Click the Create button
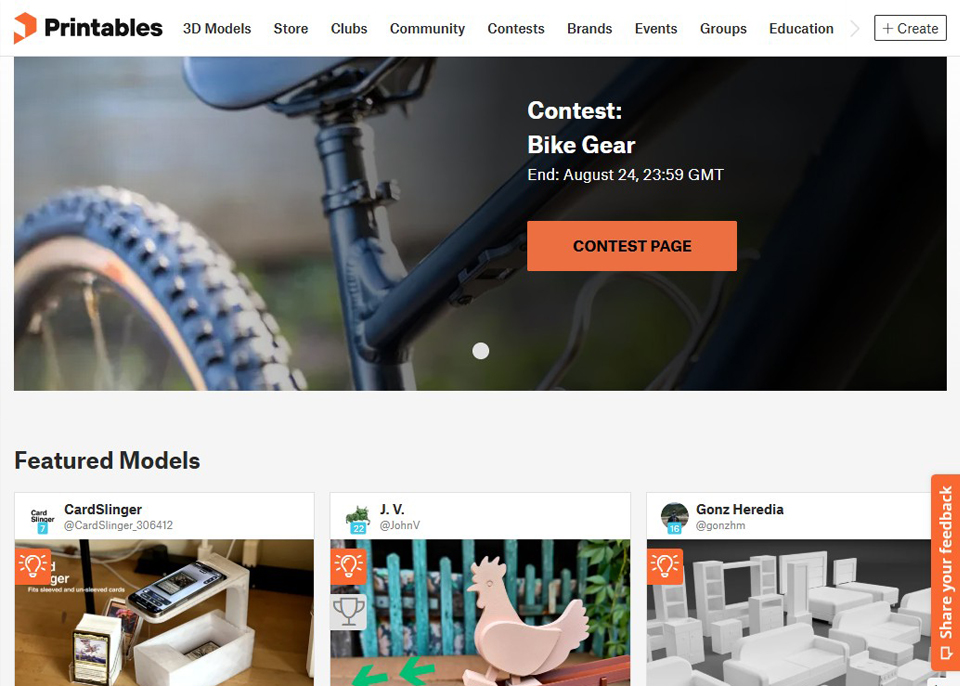This screenshot has width=960, height=686. [x=910, y=28]
